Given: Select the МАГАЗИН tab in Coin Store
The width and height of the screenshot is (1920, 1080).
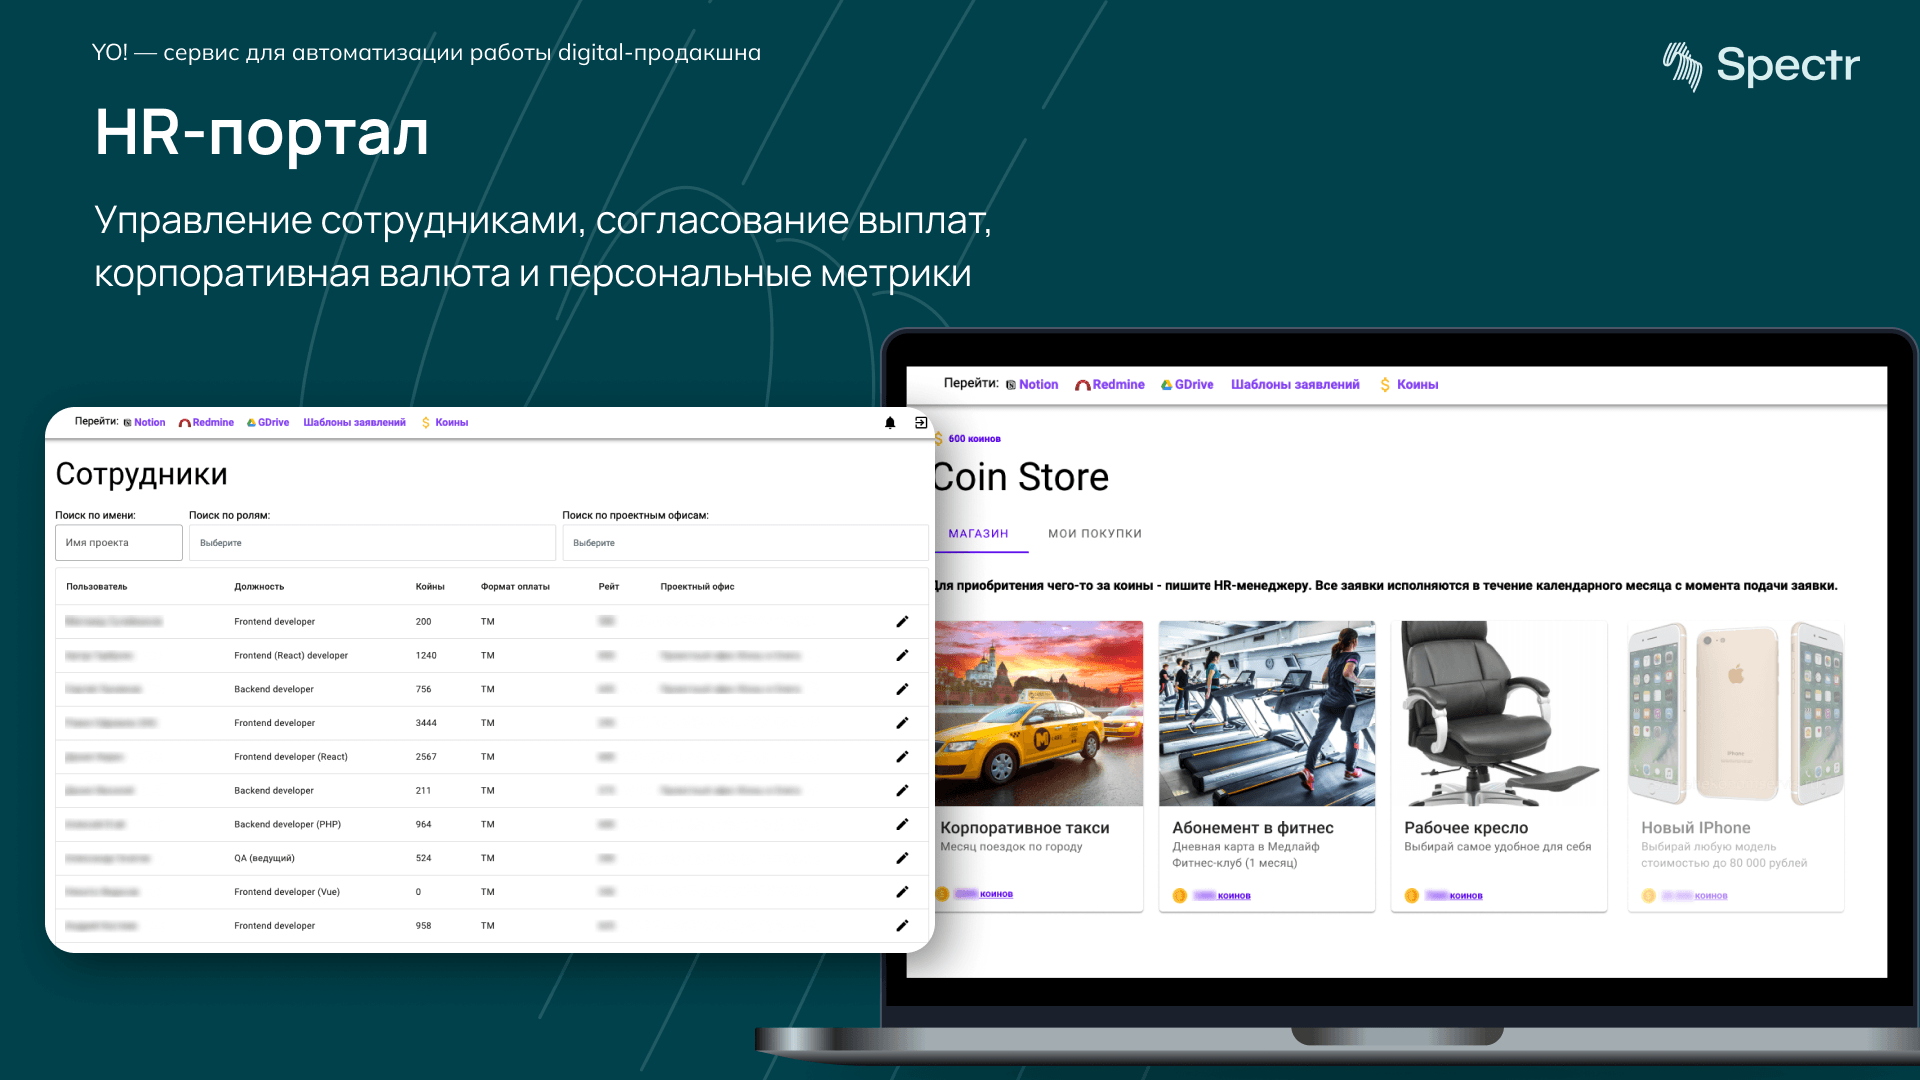Looking at the screenshot, I should tap(978, 533).
